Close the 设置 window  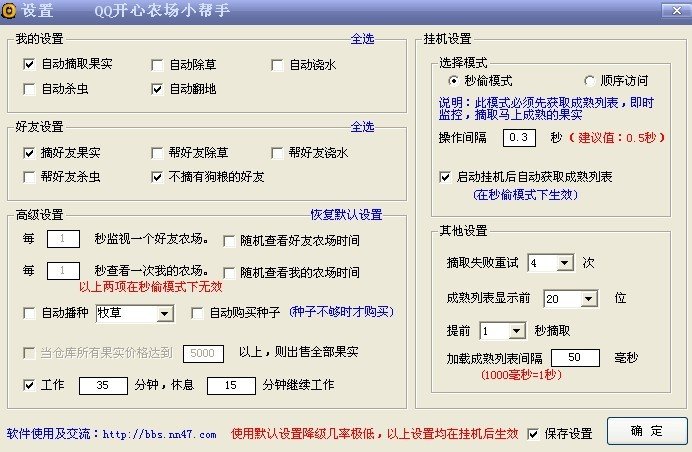click(x=676, y=11)
